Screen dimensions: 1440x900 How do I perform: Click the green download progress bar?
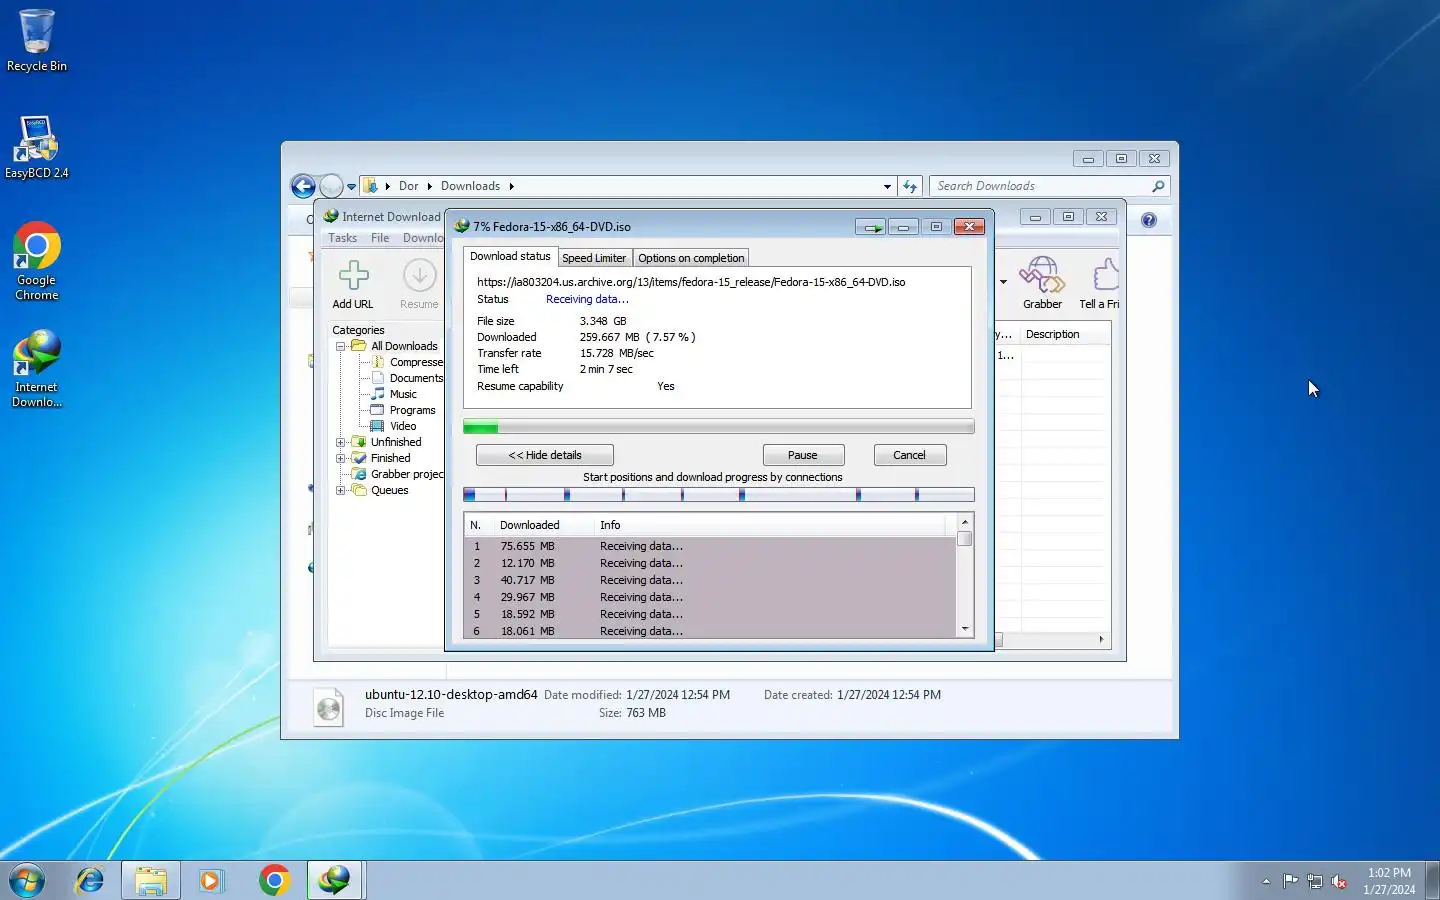(x=718, y=428)
